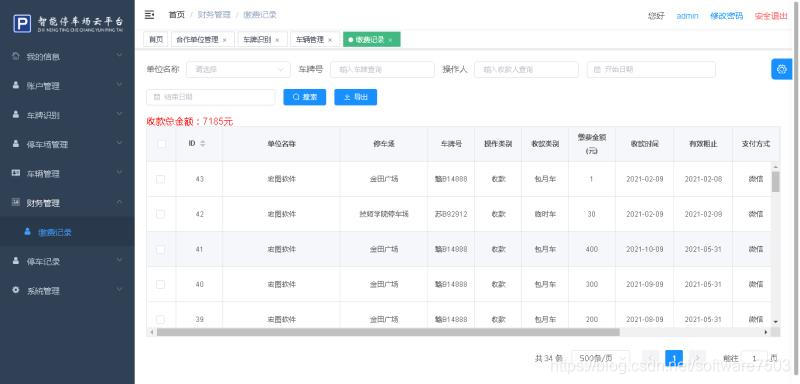Click the table's right horizontal scroll arrow
The width and height of the screenshot is (800, 384).
coord(765,332)
